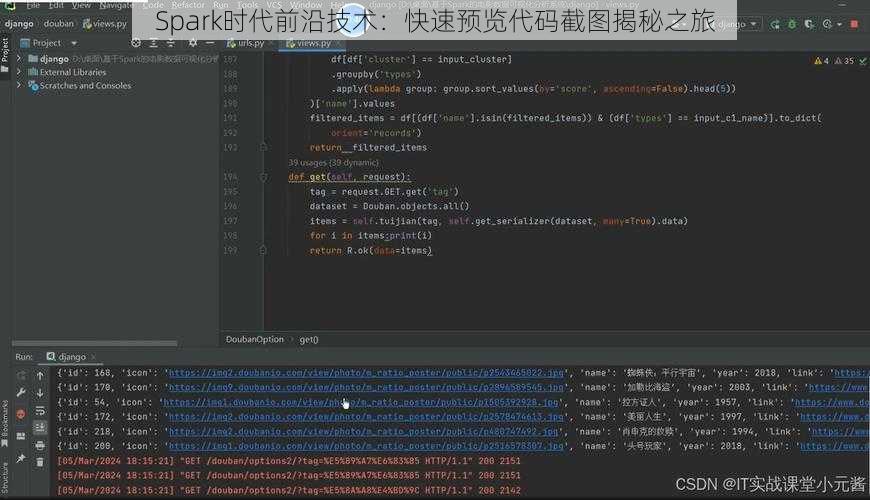
Task: Rerun django in Run panel sidebar
Action: point(21,376)
